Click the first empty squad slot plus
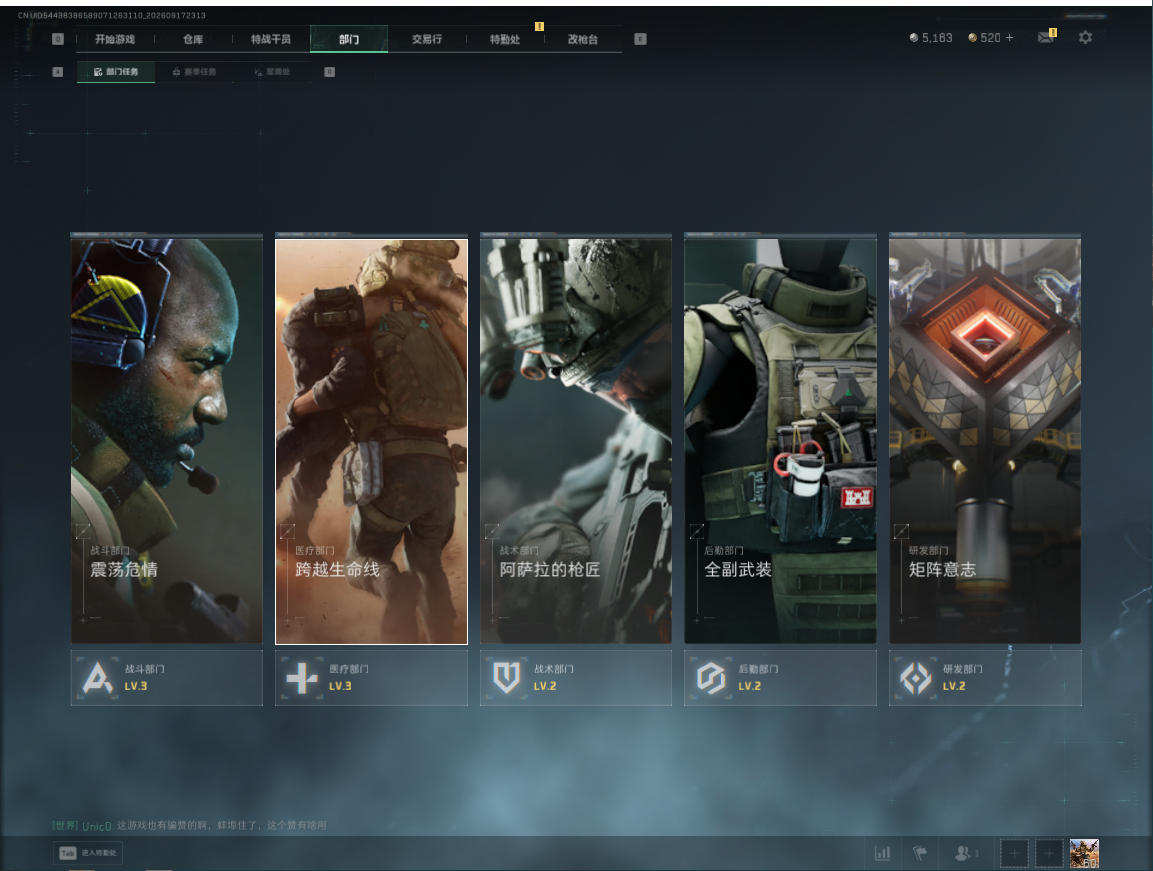This screenshot has width=1153, height=871. 1013,853
